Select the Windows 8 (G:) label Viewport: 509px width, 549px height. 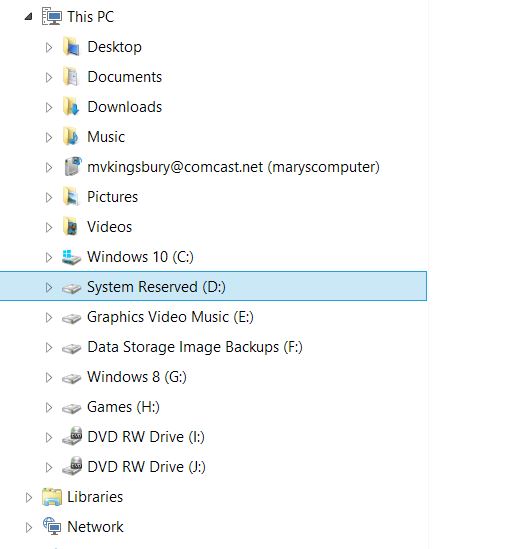click(x=137, y=377)
